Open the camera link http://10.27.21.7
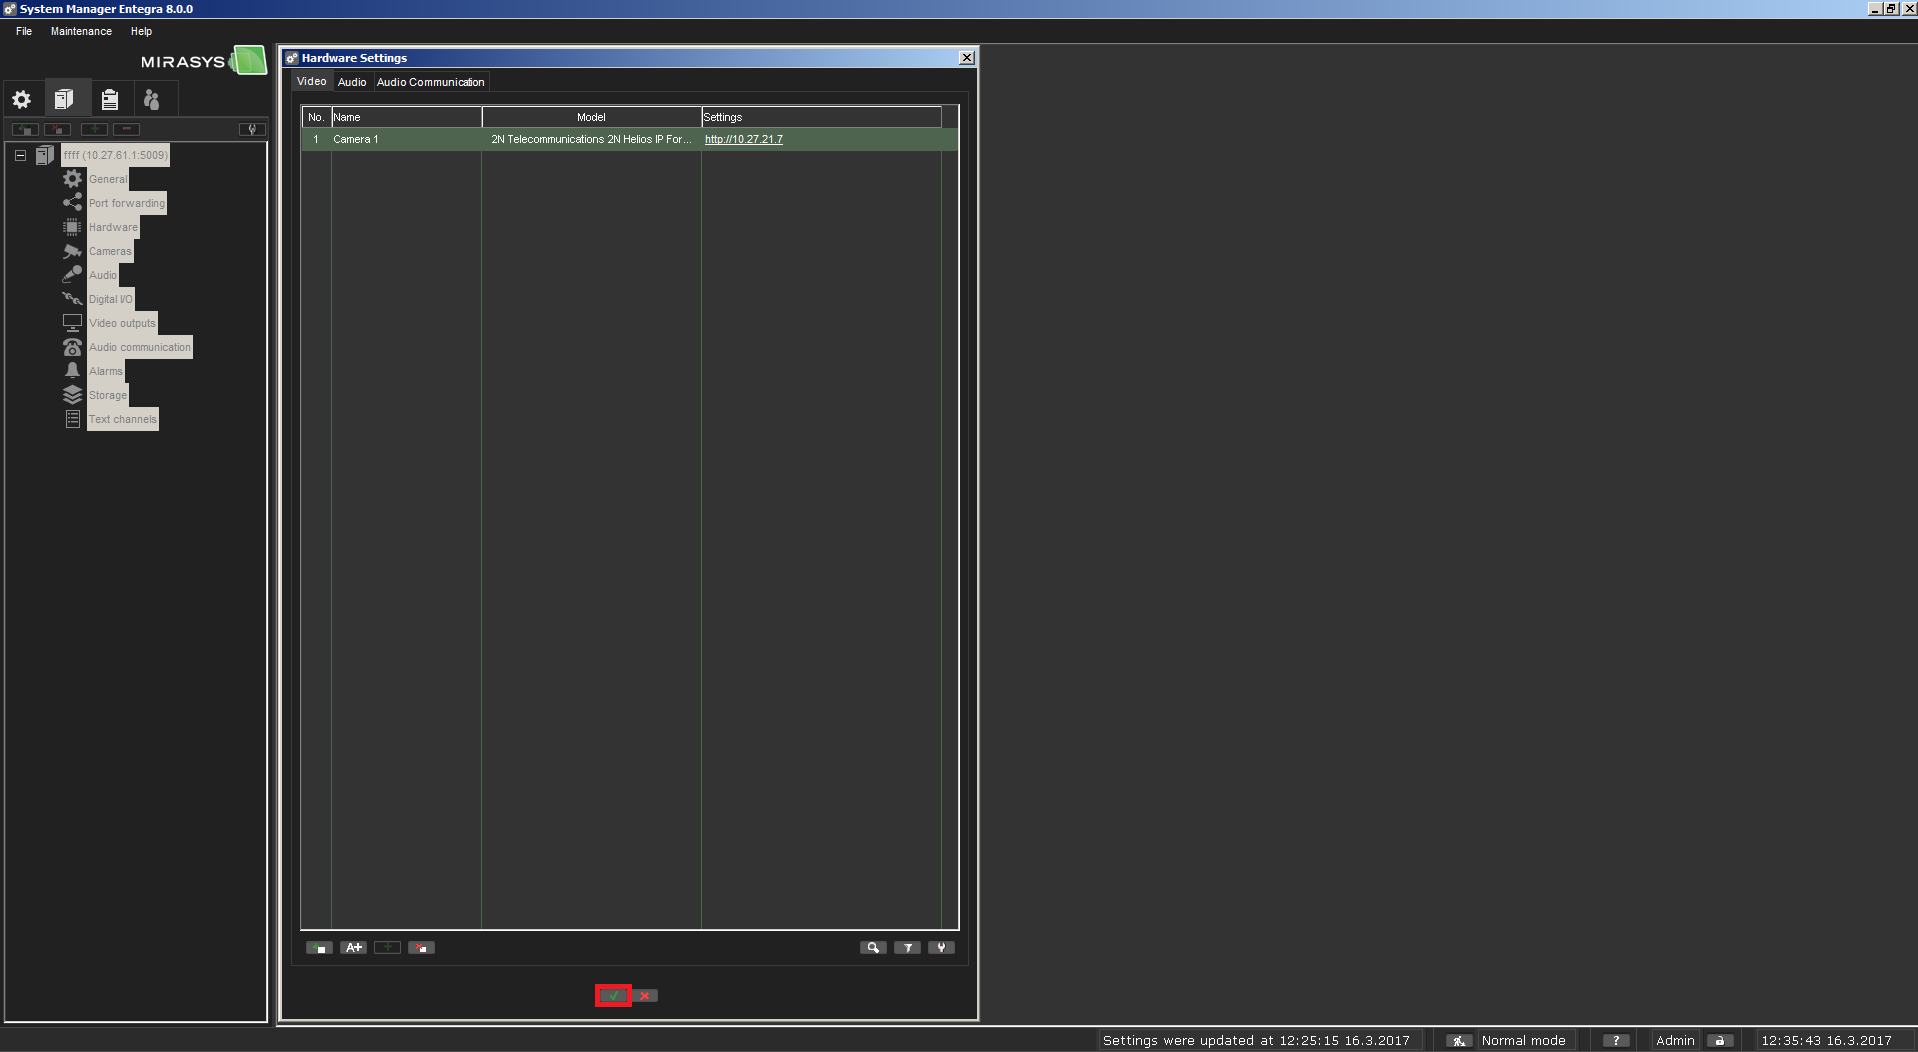 pyautogui.click(x=743, y=139)
